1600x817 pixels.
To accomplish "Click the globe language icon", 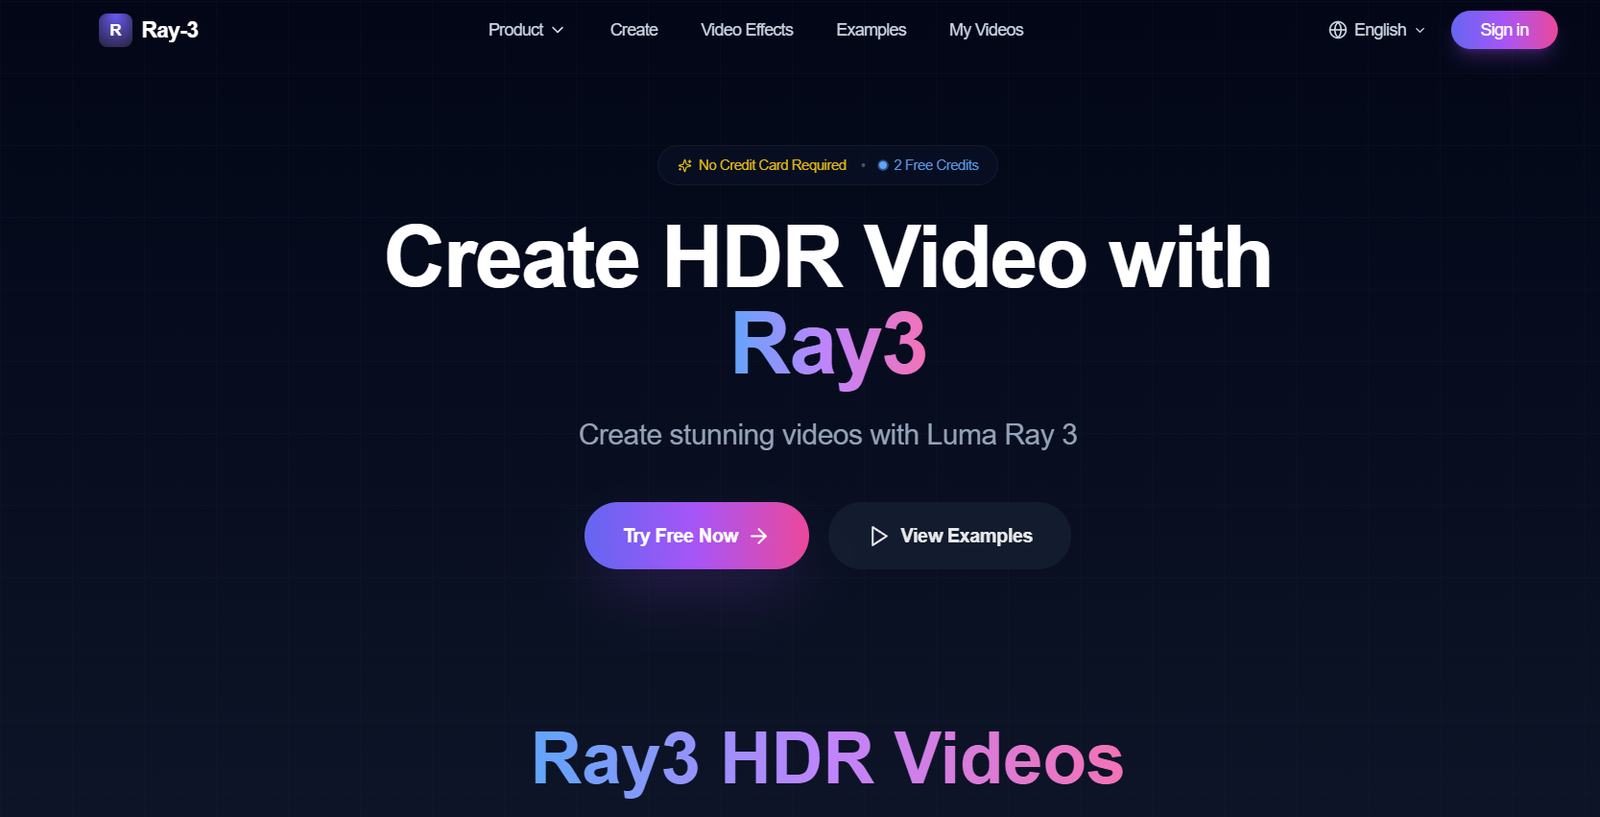I will (1337, 30).
